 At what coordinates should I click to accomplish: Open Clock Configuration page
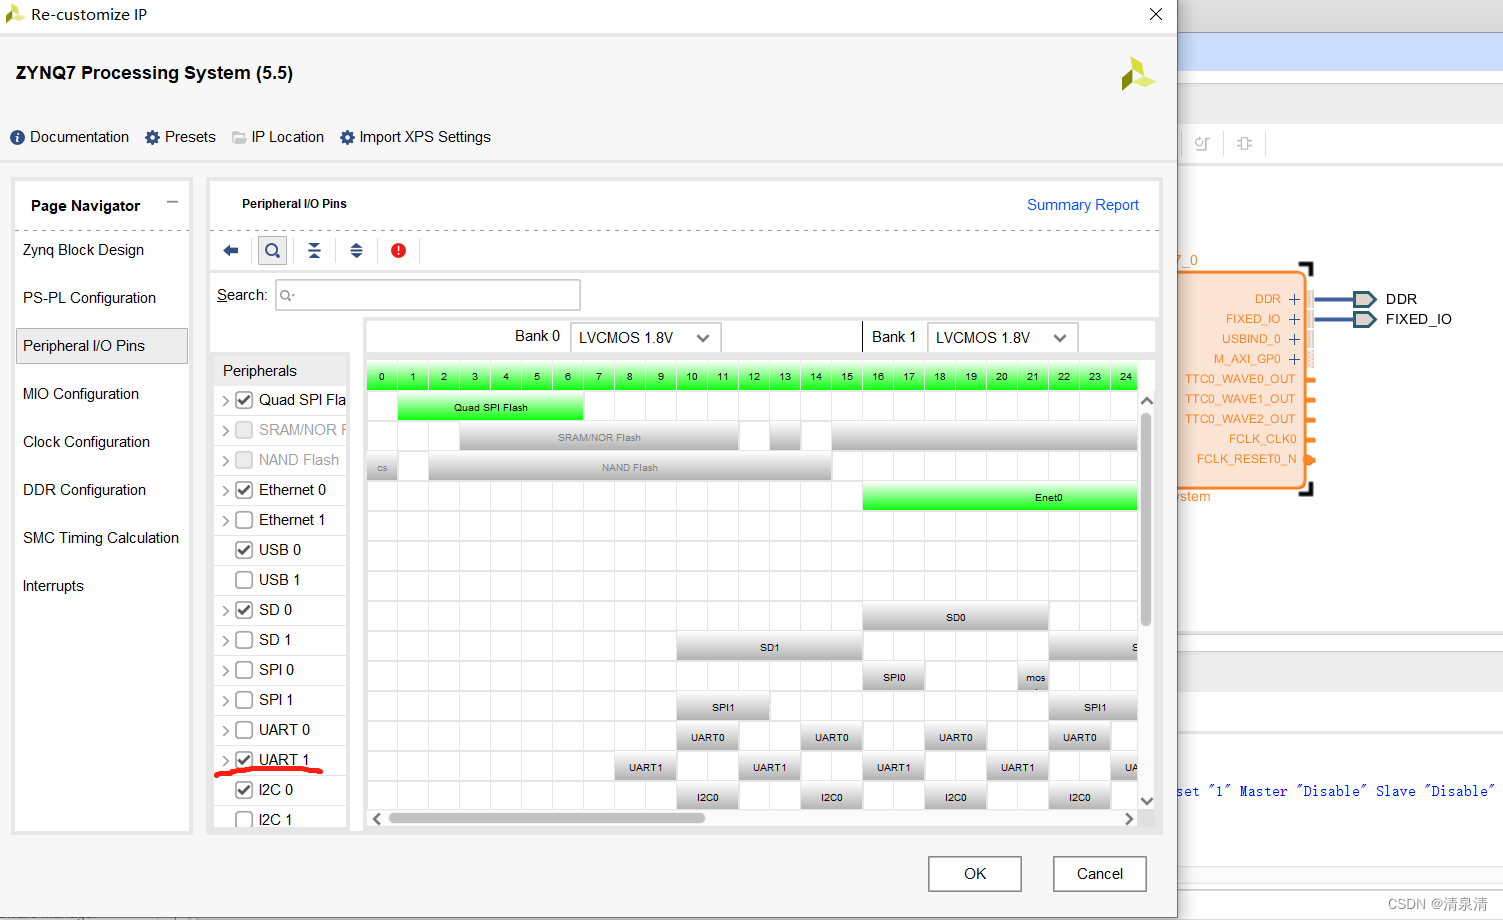[x=87, y=442]
